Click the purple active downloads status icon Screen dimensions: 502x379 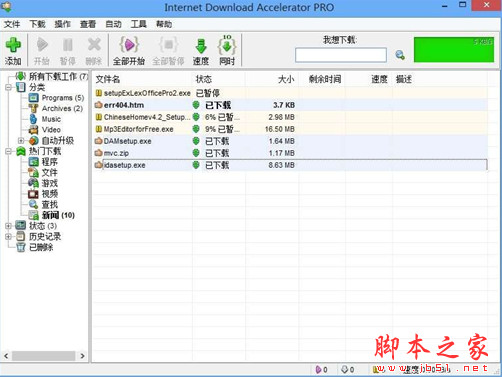coord(318,369)
